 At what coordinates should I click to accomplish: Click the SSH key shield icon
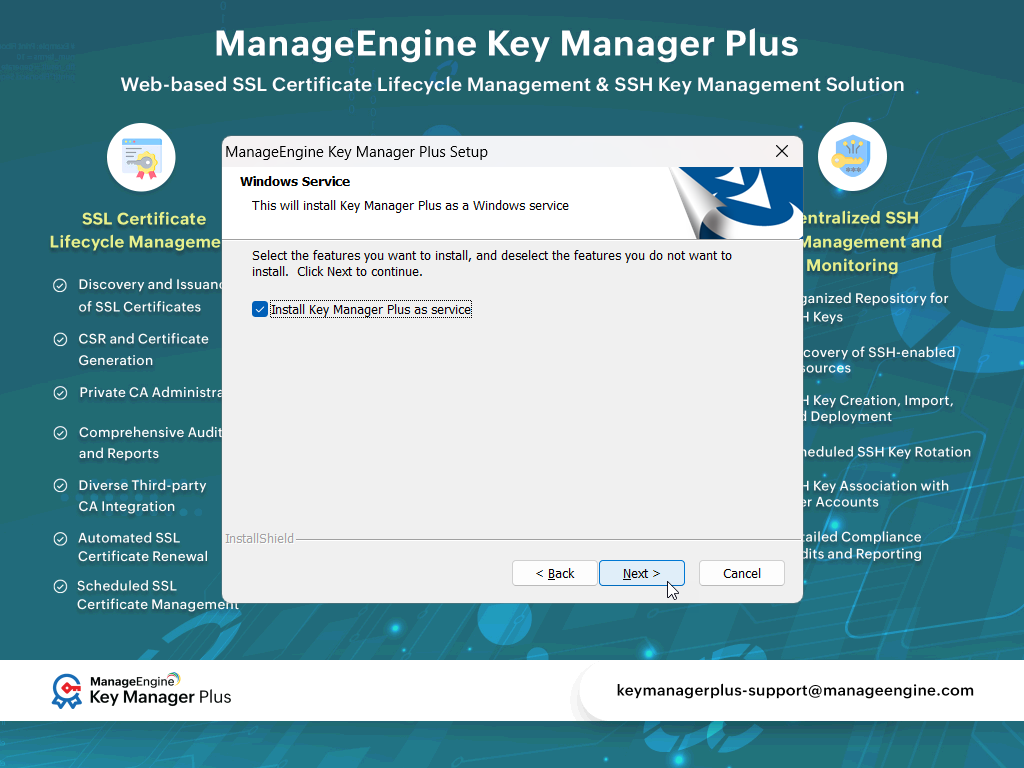pos(852,157)
